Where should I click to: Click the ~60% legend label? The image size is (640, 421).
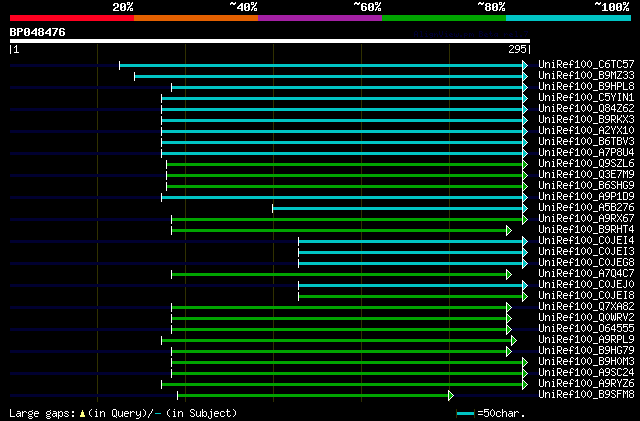coord(367,7)
